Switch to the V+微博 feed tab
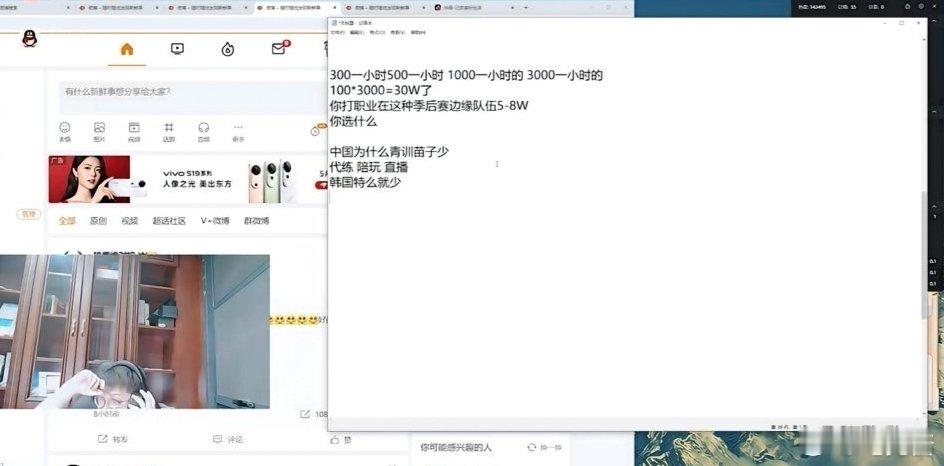The image size is (944, 466). point(215,221)
